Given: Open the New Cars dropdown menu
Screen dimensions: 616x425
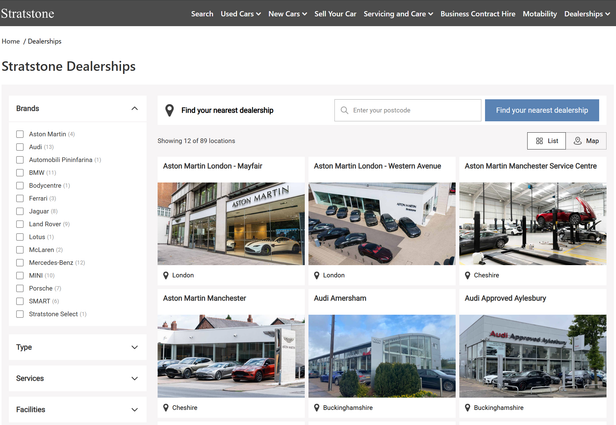Looking at the screenshot, I should coord(288,14).
